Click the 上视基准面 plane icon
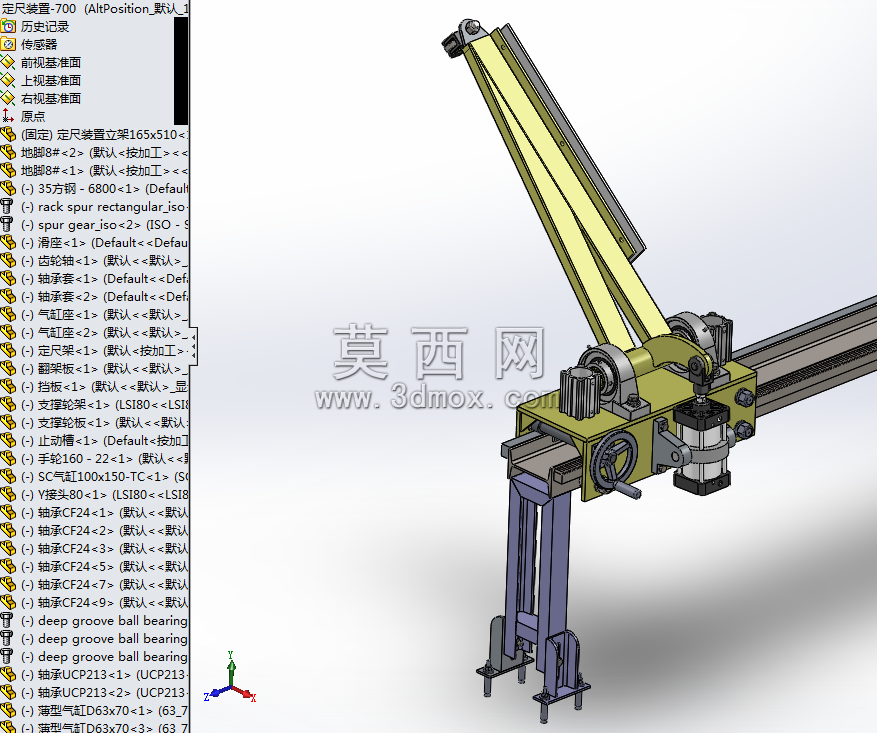 (8, 80)
